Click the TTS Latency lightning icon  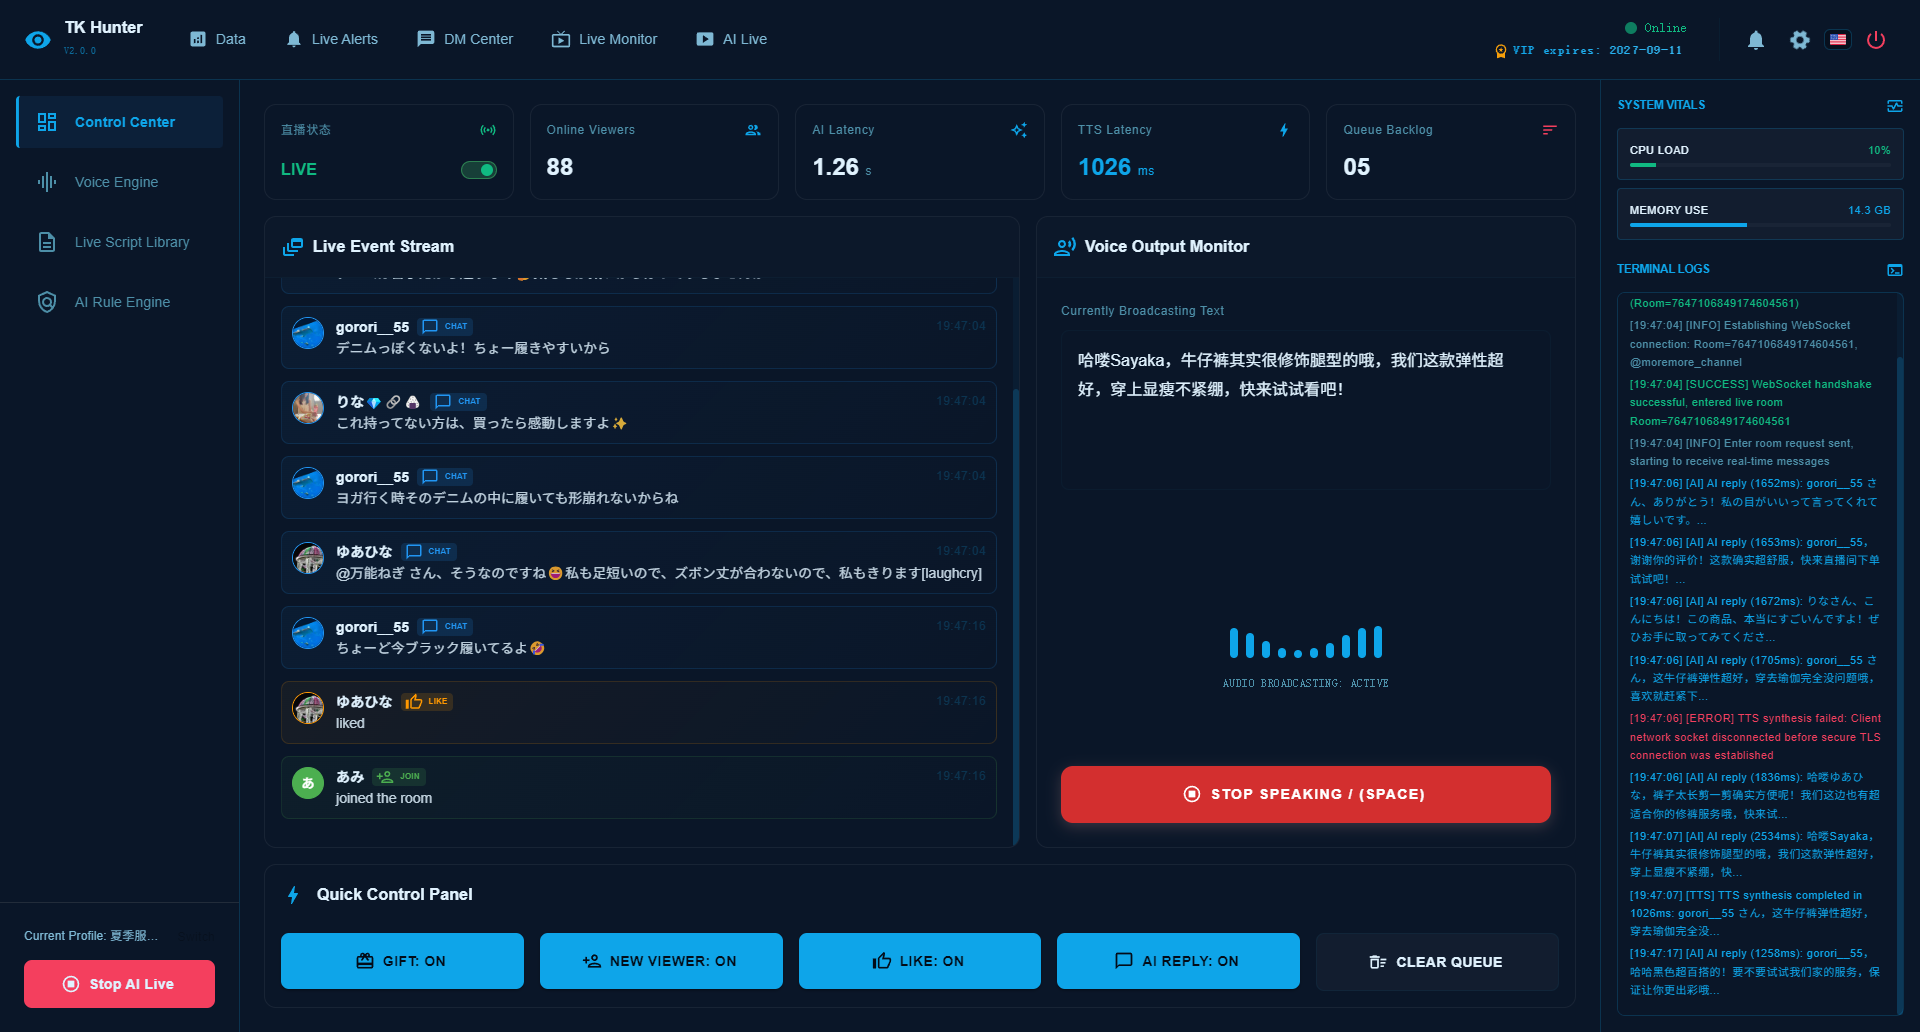tap(1284, 130)
